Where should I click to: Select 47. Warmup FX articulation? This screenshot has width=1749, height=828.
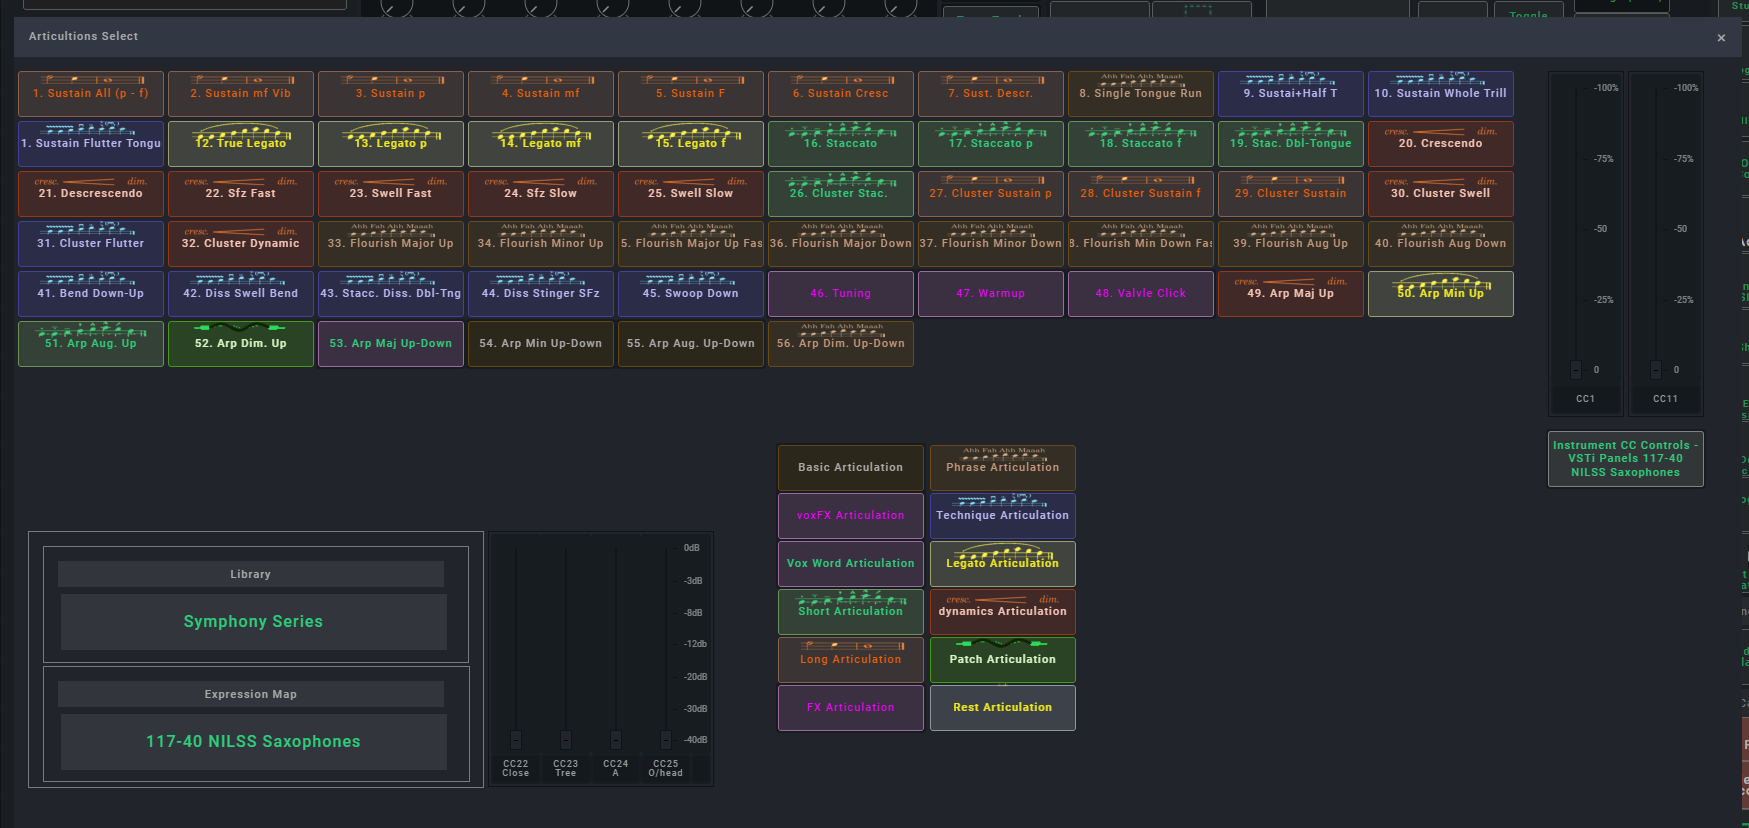click(x=991, y=294)
